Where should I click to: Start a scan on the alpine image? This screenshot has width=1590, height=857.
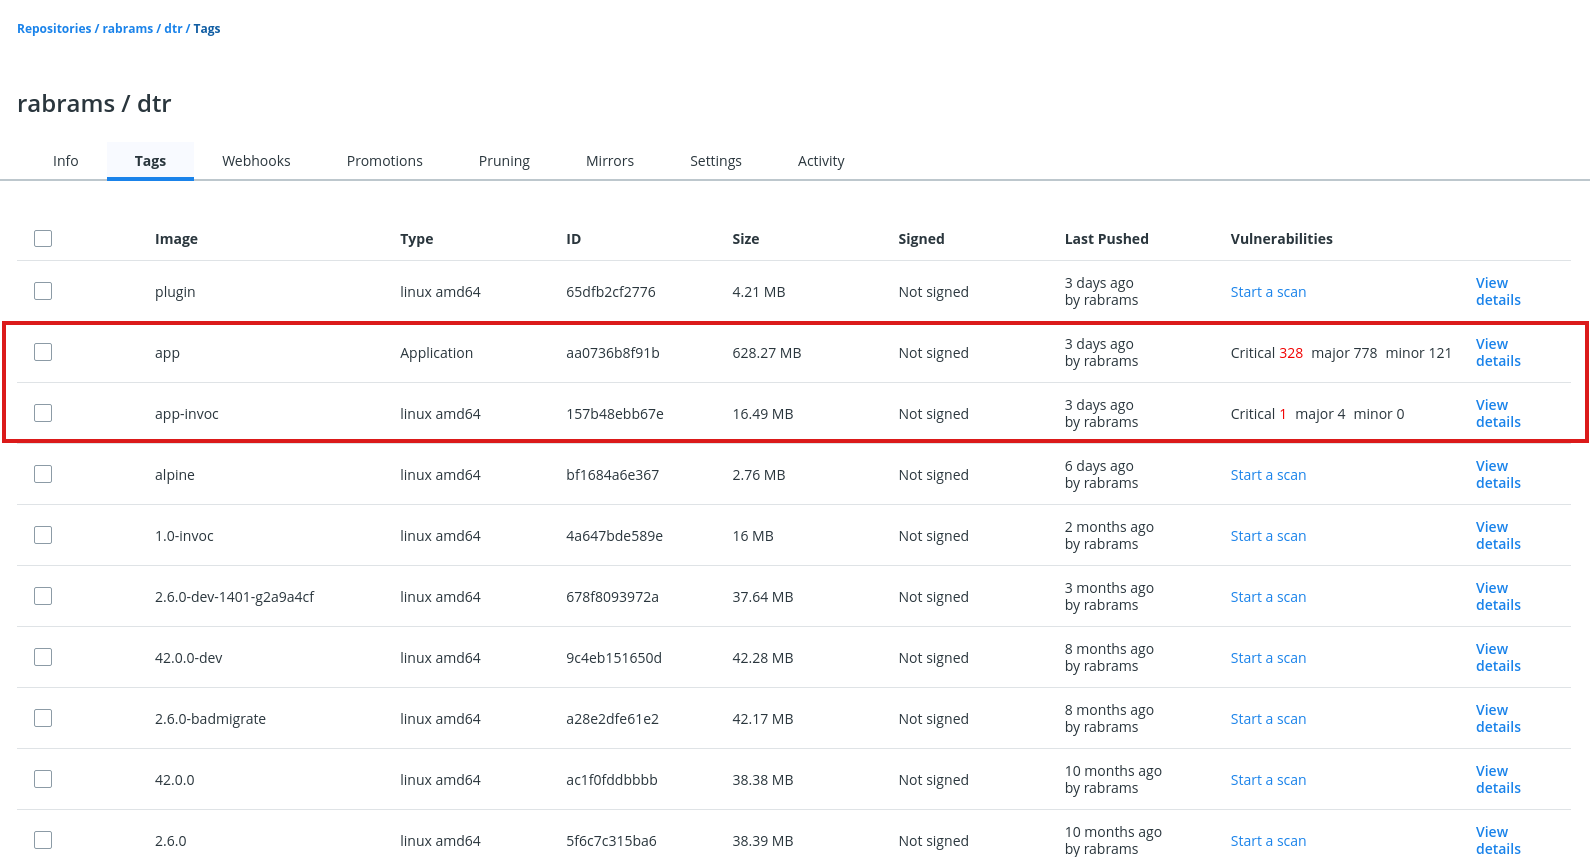(1268, 475)
